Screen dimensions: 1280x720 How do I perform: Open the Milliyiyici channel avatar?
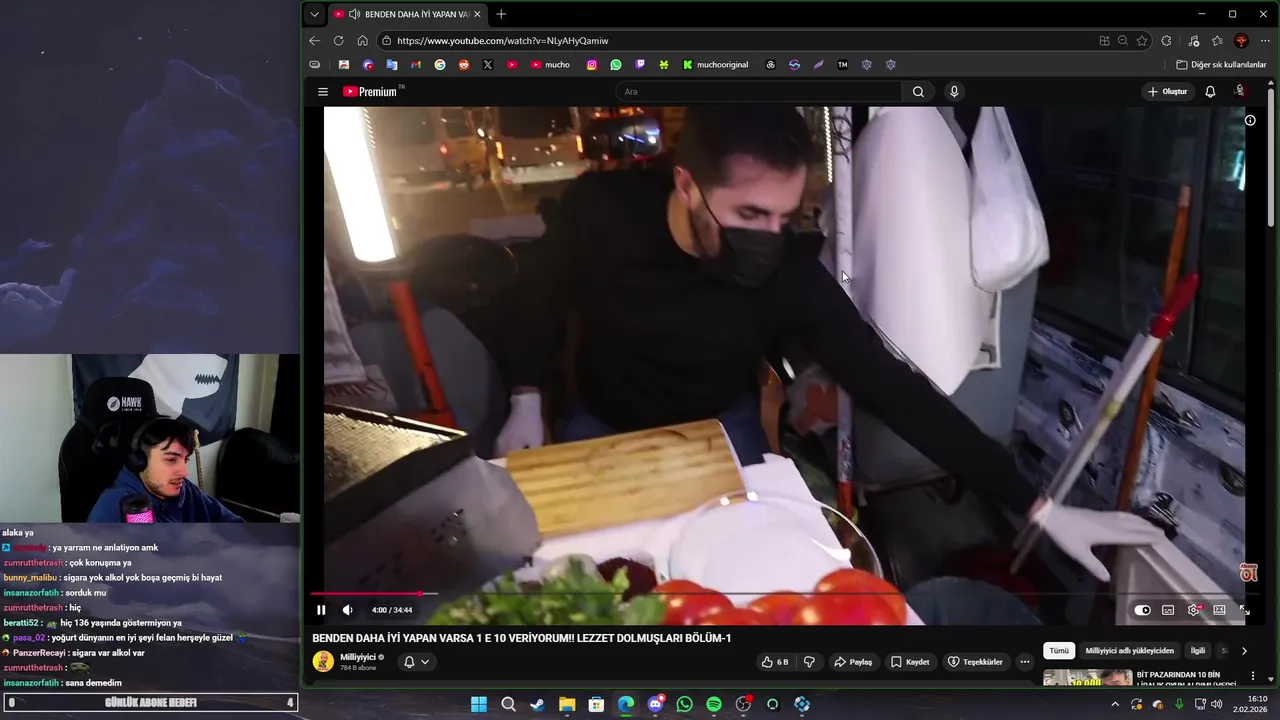[323, 662]
